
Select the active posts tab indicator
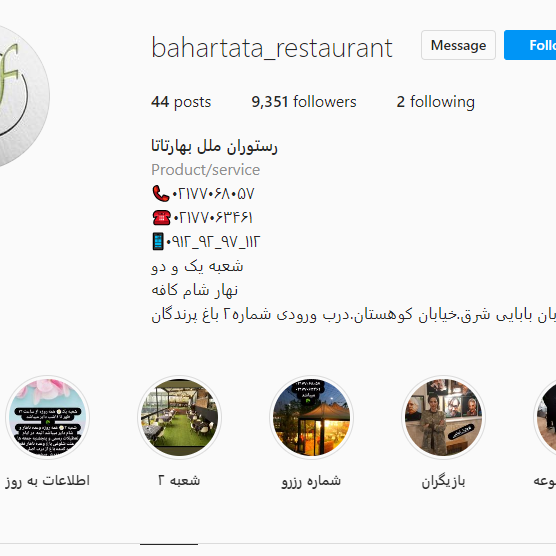[169, 544]
